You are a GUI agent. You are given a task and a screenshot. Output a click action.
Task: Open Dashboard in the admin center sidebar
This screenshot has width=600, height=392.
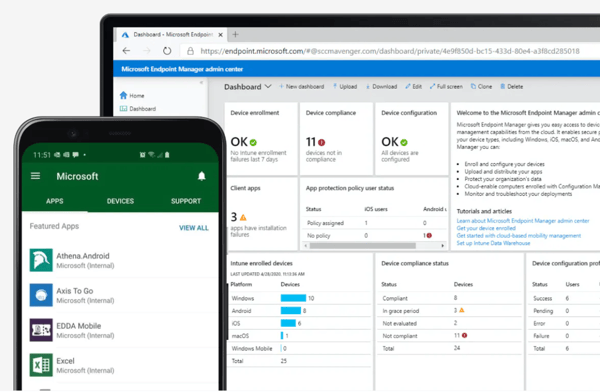(x=138, y=109)
